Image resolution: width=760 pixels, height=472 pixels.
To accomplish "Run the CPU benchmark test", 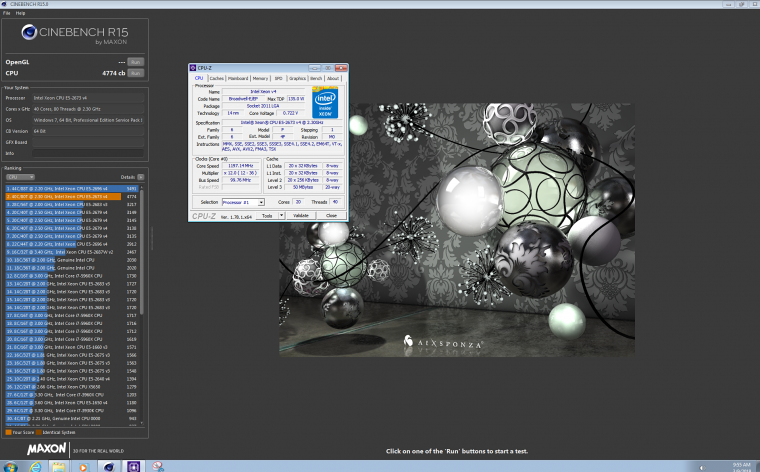I will (136, 73).
